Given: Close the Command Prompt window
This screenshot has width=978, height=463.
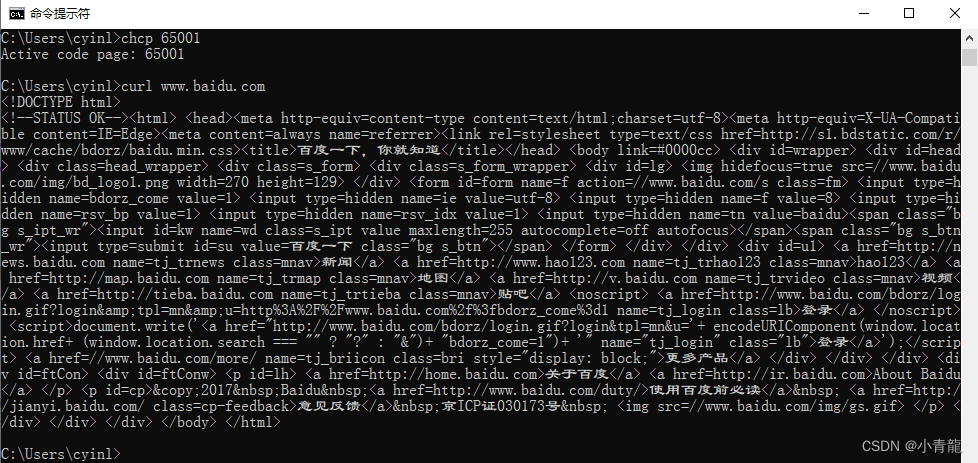Looking at the screenshot, I should pyautogui.click(x=954, y=14).
